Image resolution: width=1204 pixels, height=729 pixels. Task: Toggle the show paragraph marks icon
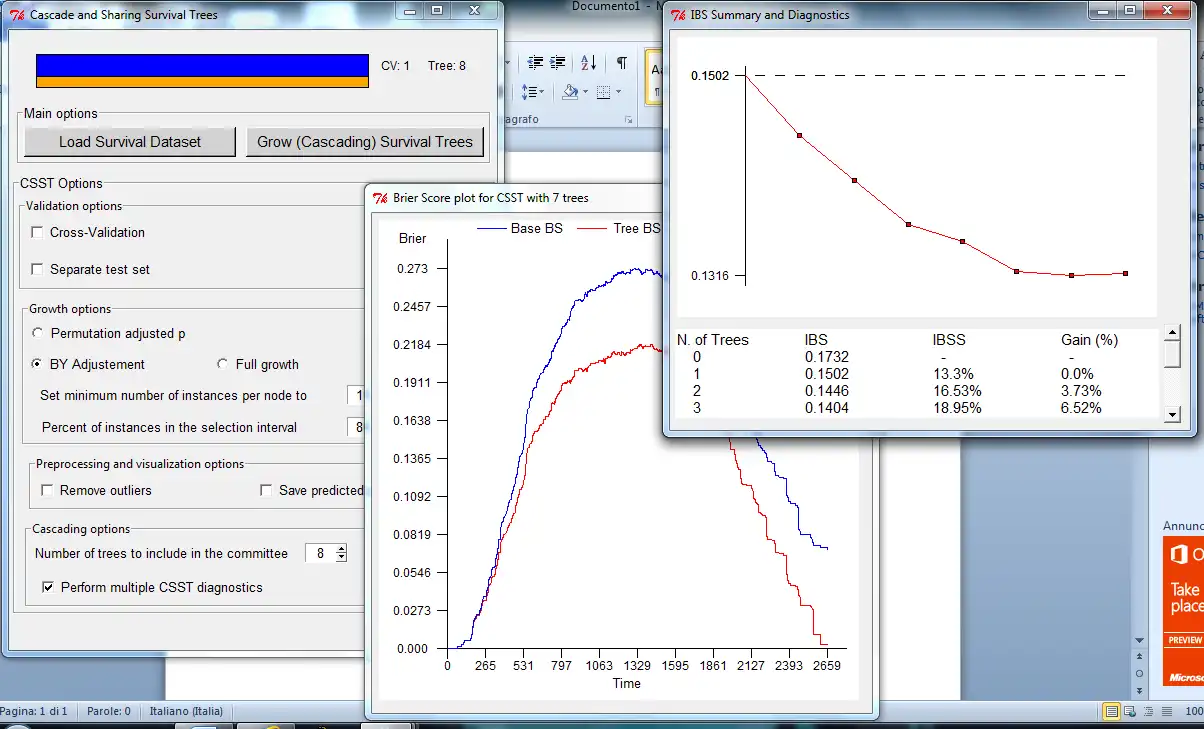click(x=621, y=63)
